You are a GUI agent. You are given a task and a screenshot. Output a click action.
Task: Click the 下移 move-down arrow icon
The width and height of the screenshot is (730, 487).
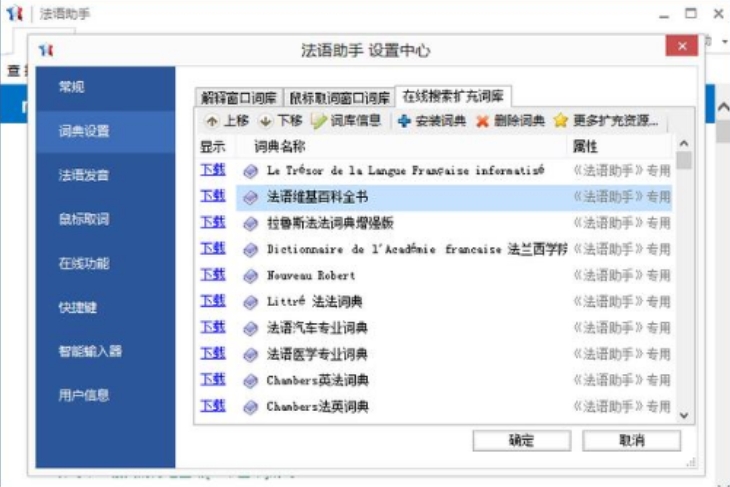pyautogui.click(x=265, y=122)
